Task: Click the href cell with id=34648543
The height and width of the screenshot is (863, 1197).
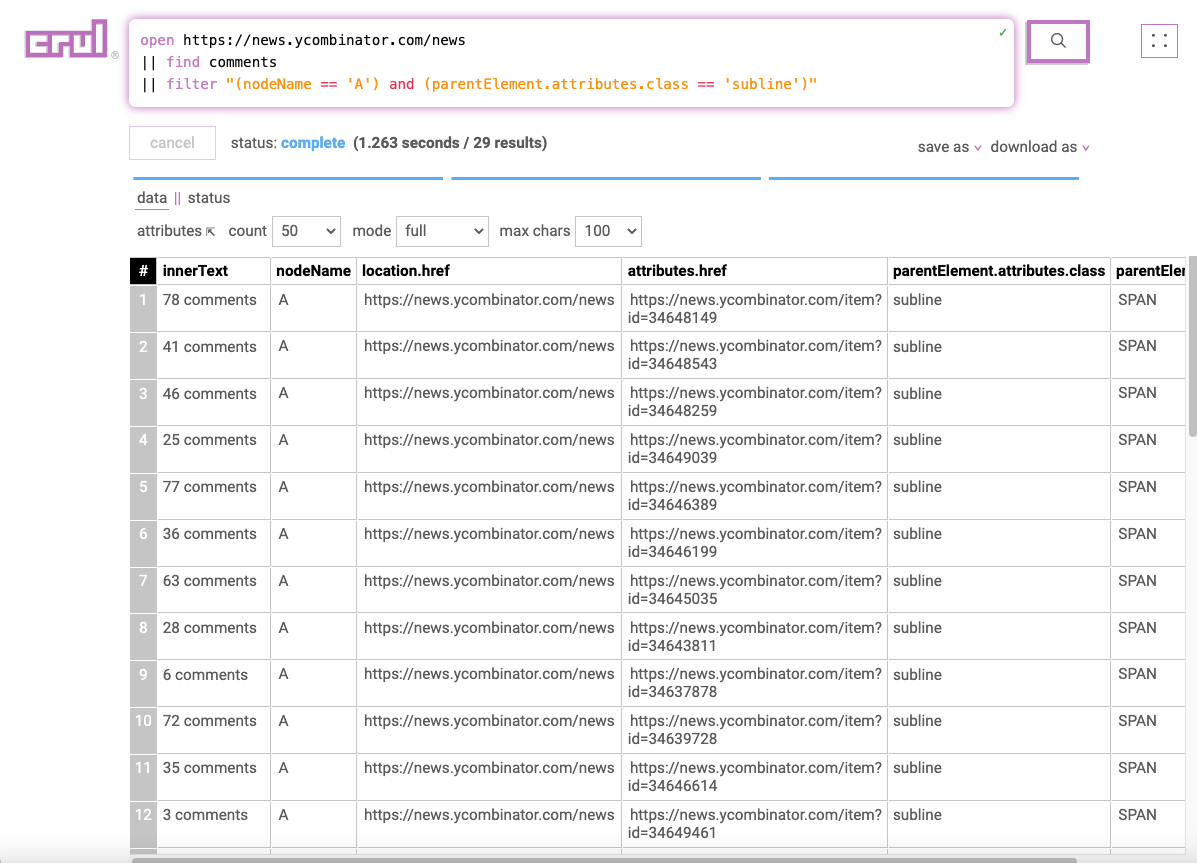Action: click(754, 355)
